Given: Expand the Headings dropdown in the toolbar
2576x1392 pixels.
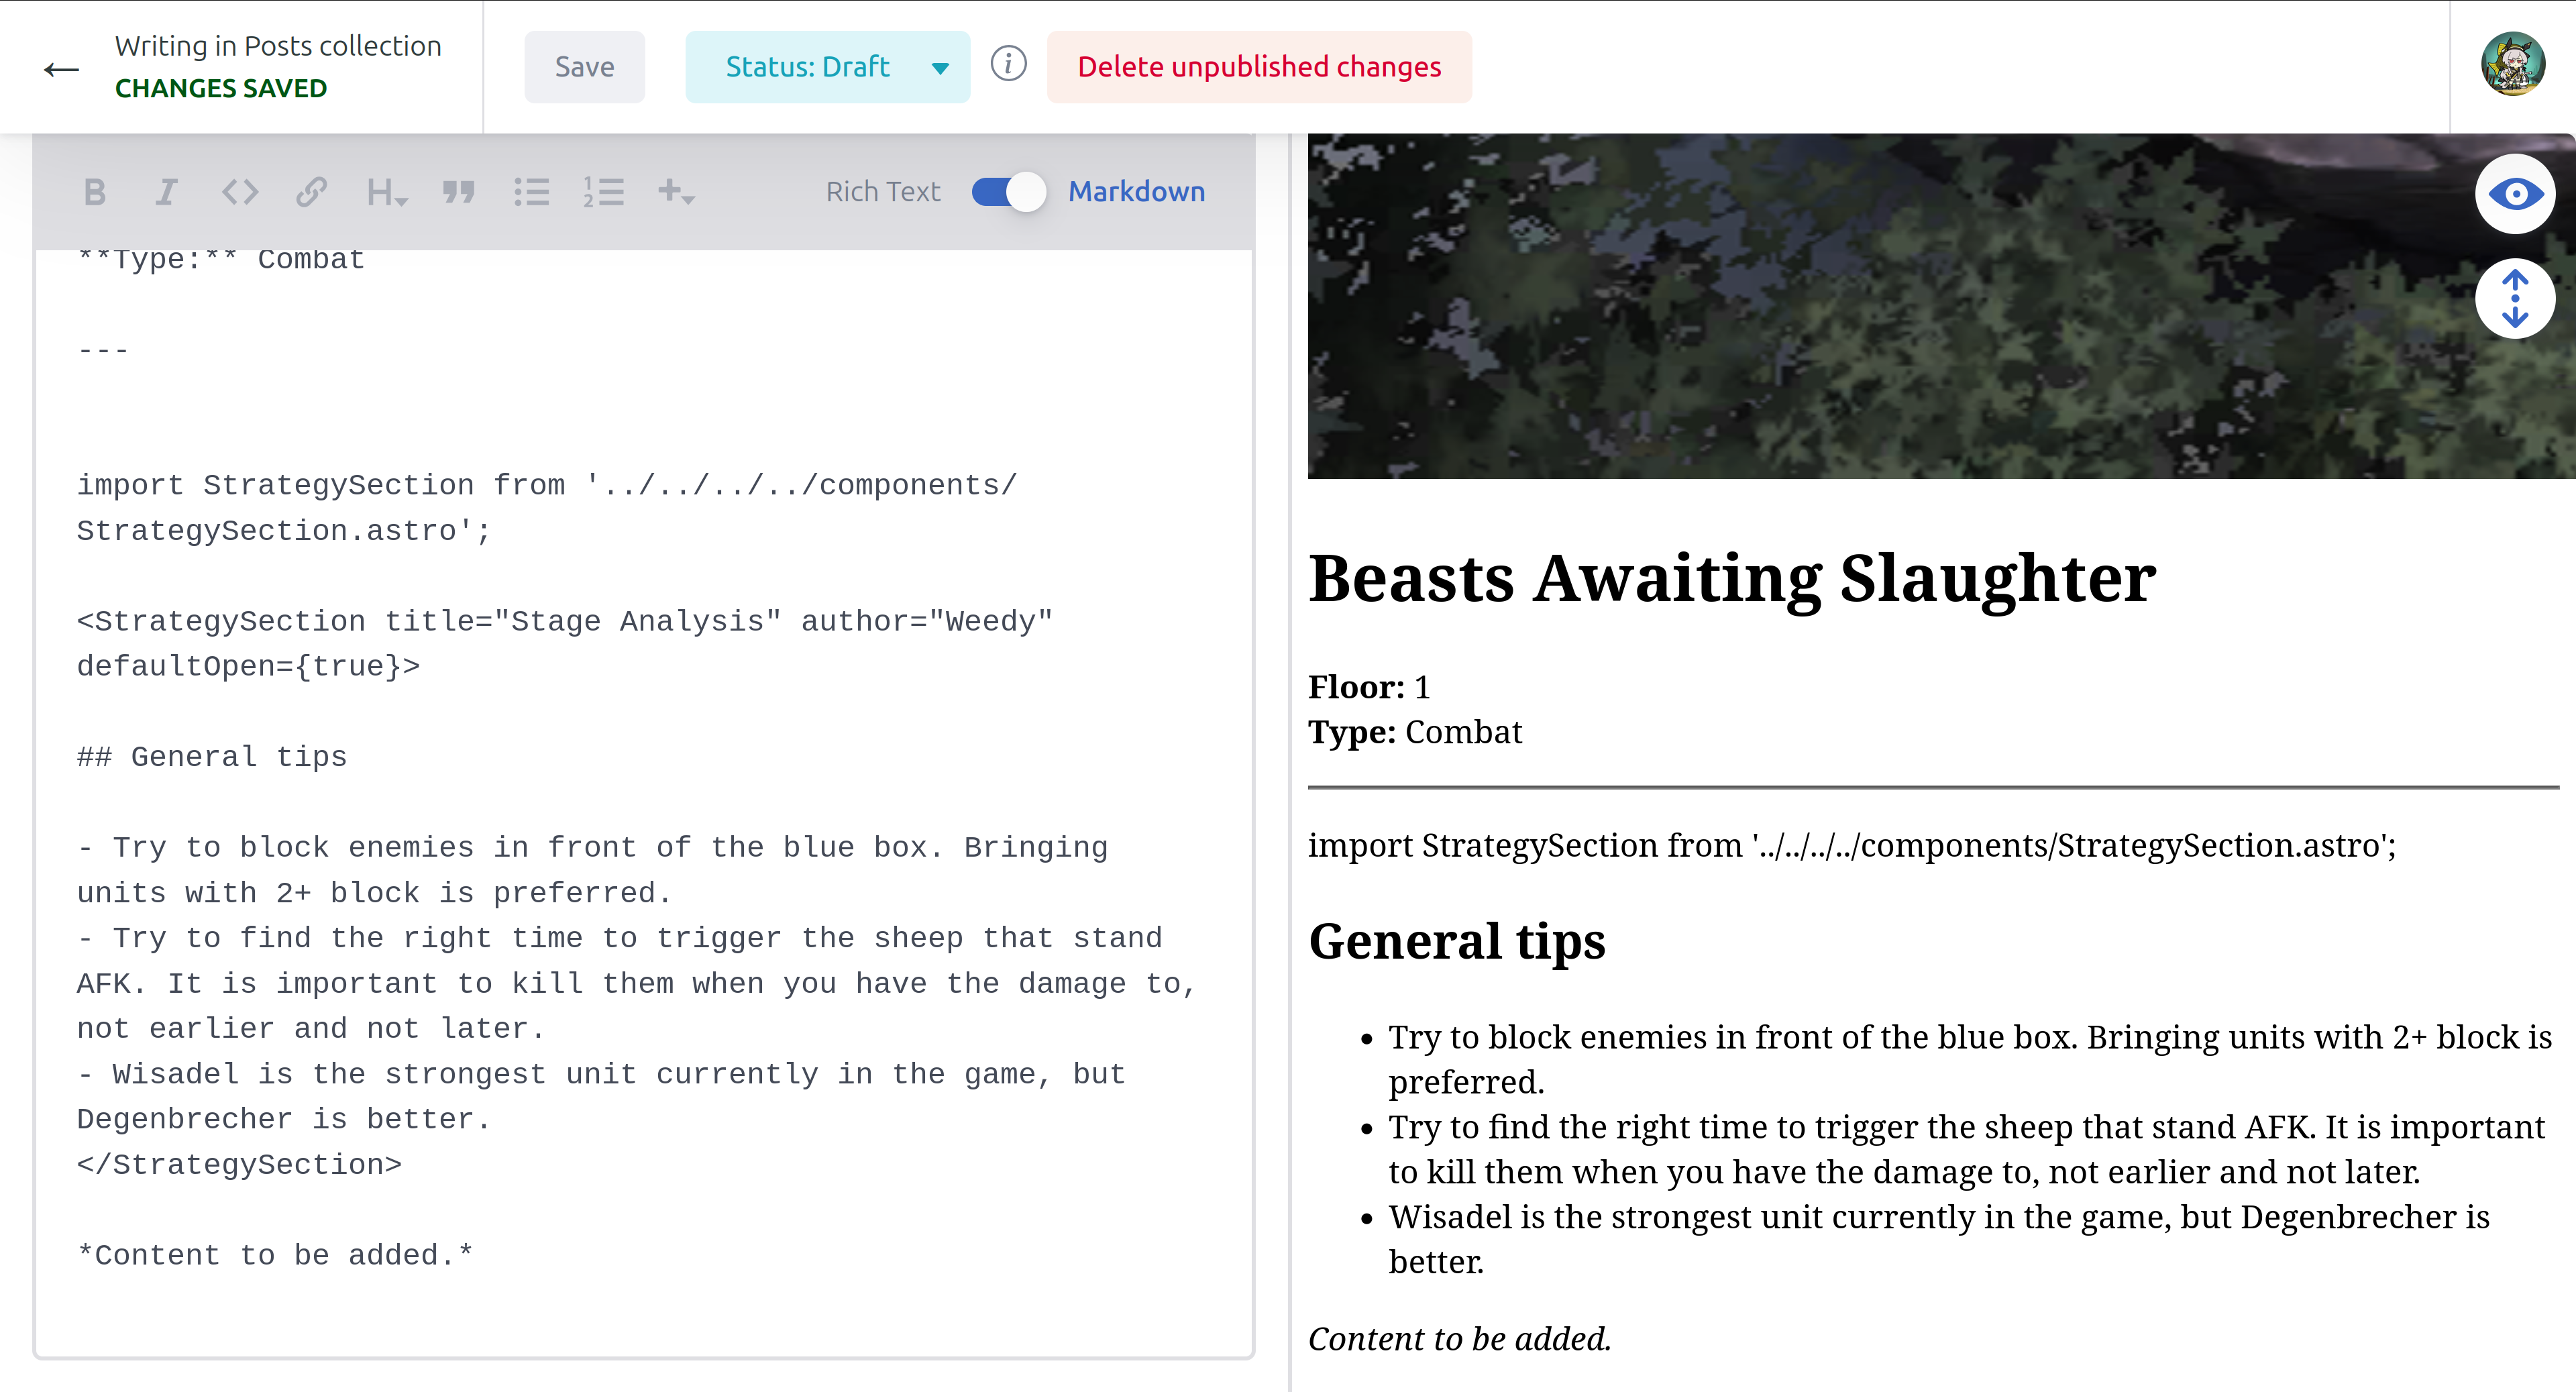Looking at the screenshot, I should tap(387, 192).
